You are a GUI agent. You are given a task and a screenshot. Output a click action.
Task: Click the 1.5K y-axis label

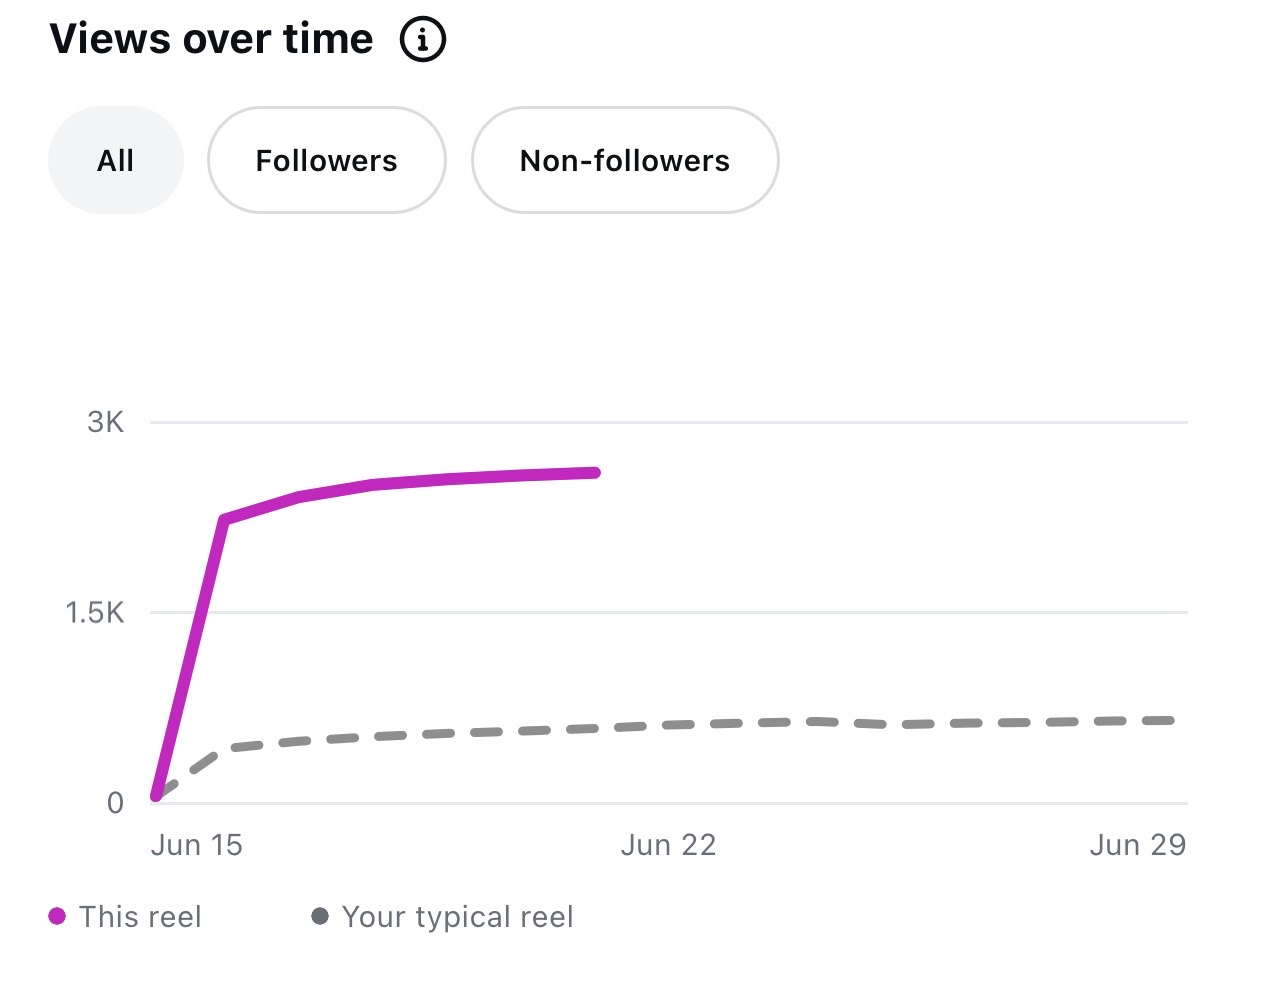point(95,612)
